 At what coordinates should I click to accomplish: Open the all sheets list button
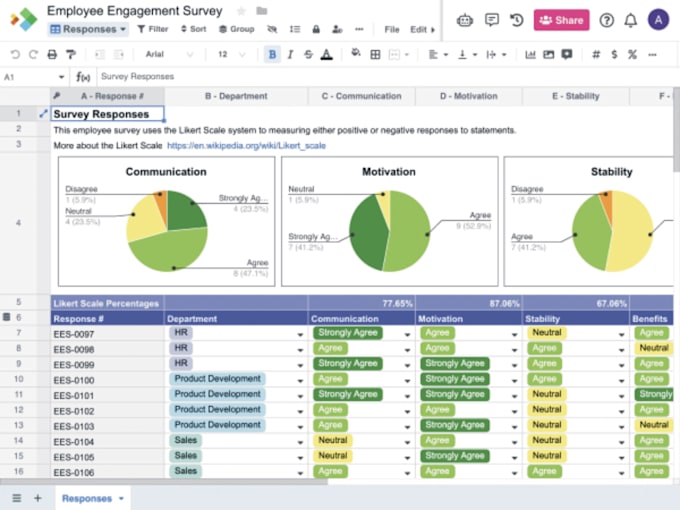(16, 498)
